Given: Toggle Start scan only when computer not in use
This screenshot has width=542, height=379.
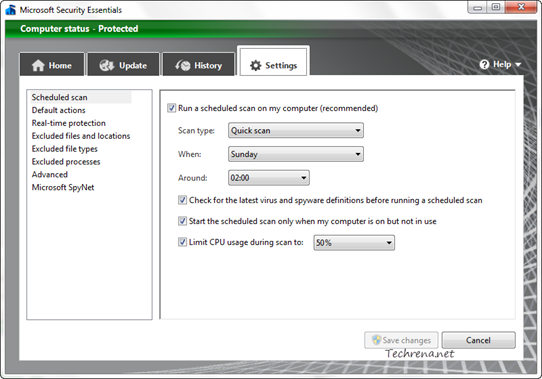Looking at the screenshot, I should click(182, 221).
